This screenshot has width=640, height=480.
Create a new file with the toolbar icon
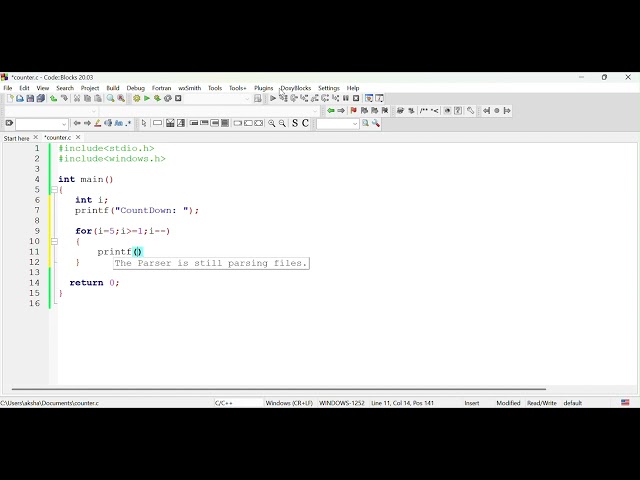[10, 98]
